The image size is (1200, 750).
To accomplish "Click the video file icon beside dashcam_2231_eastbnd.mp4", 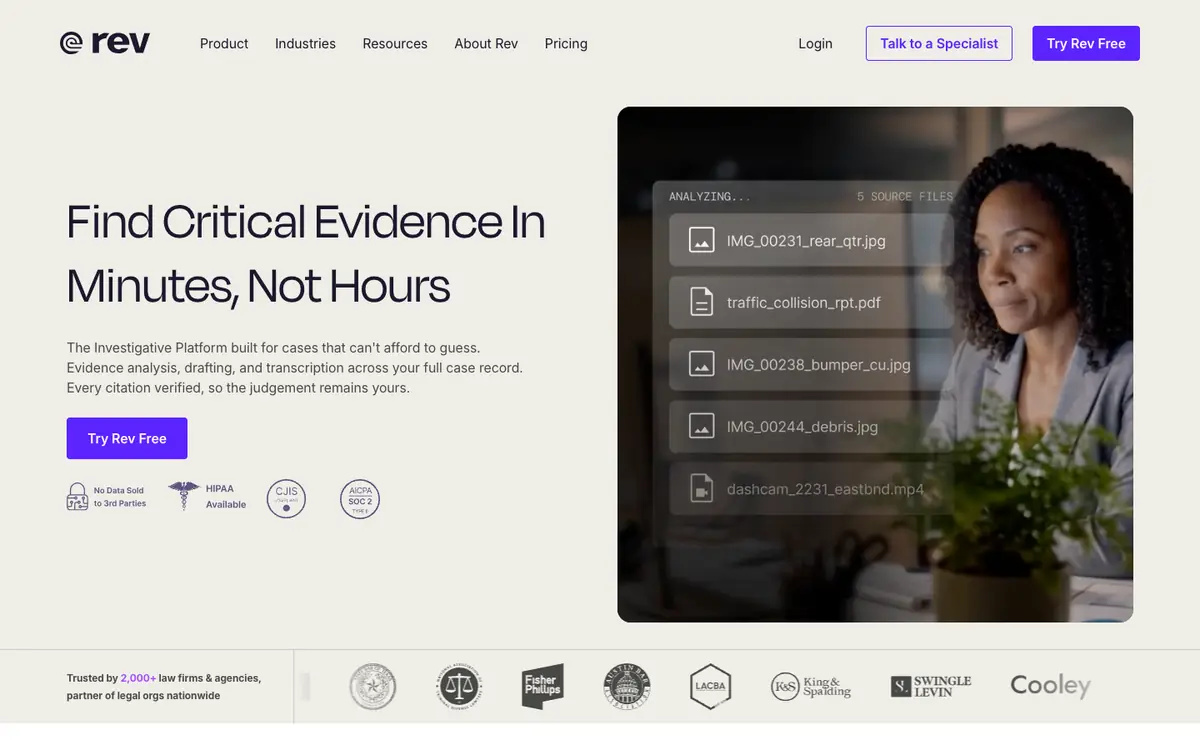I will coord(702,489).
